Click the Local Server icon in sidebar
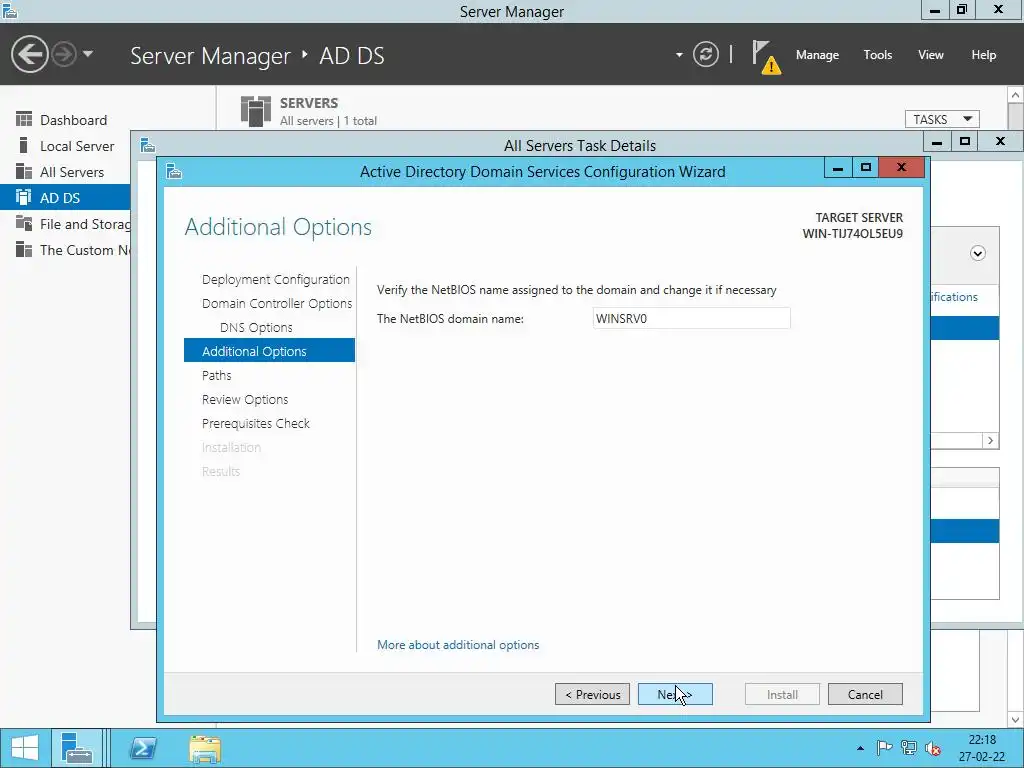 point(24,145)
